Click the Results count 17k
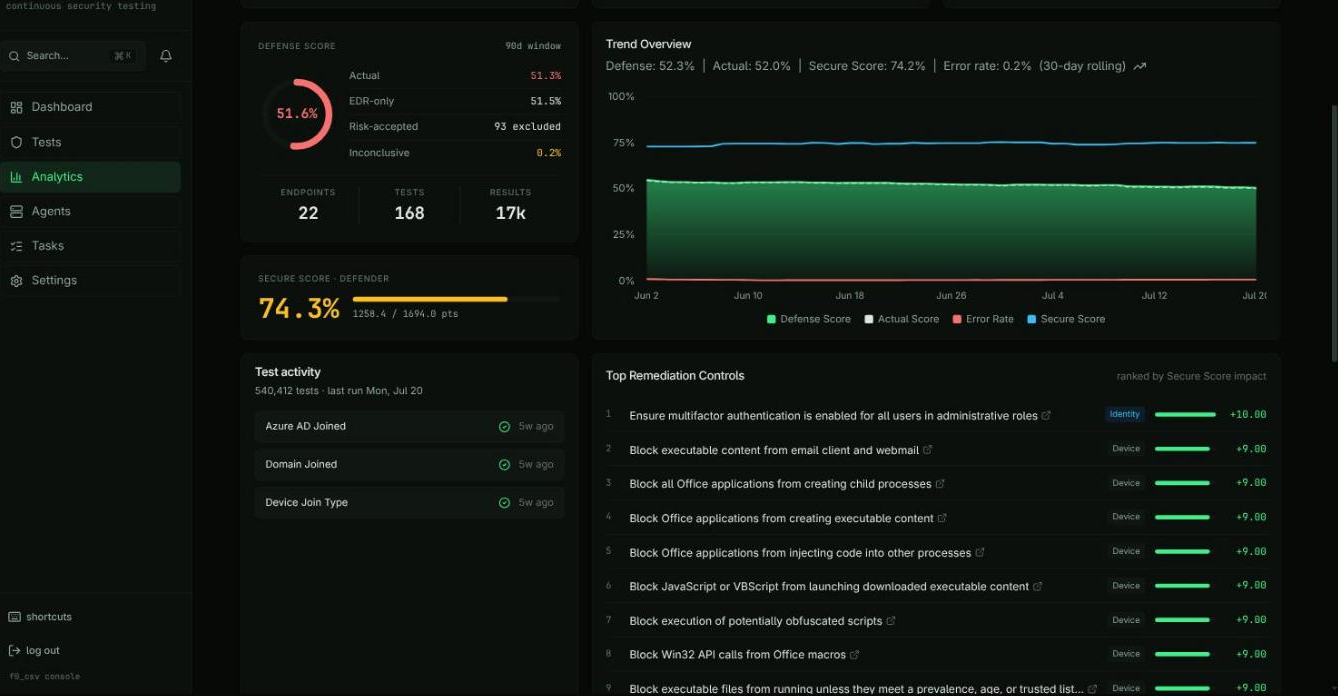 point(510,213)
